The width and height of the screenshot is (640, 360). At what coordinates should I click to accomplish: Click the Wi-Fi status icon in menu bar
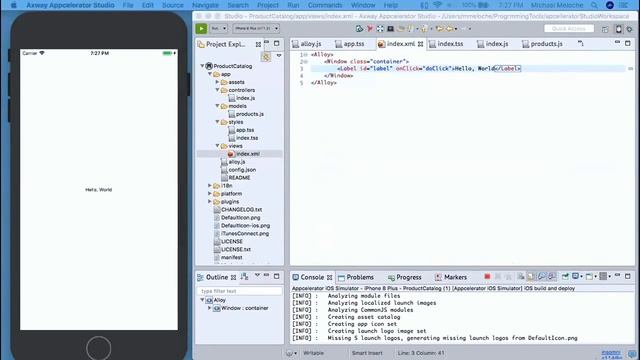click(x=437, y=5)
